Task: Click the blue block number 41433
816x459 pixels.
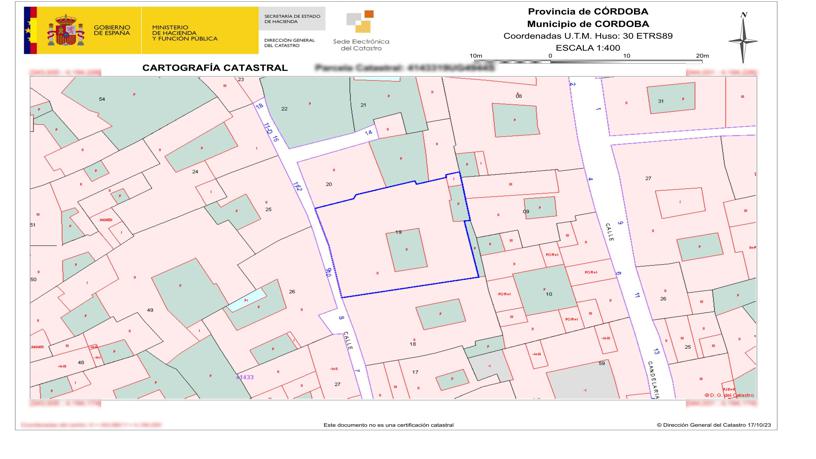Action: coord(245,377)
